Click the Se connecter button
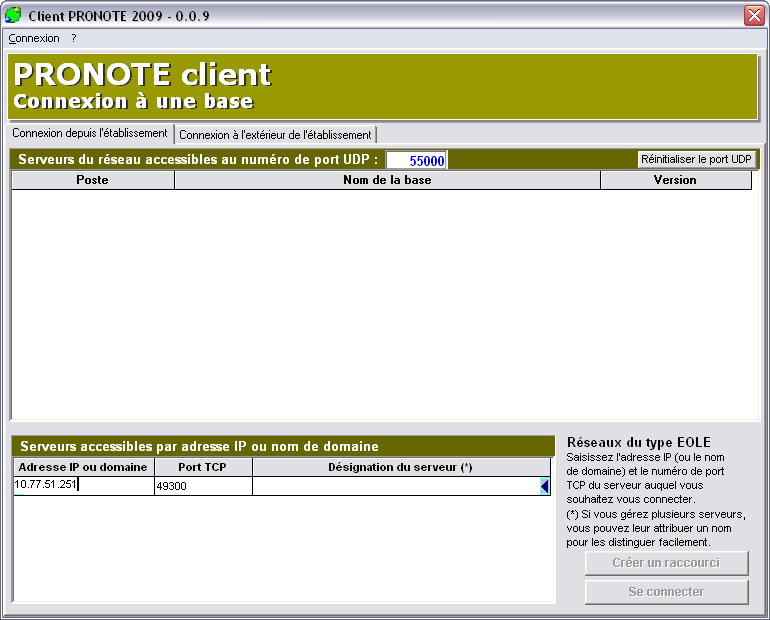Viewport: 770px width, 620px height. tap(666, 592)
